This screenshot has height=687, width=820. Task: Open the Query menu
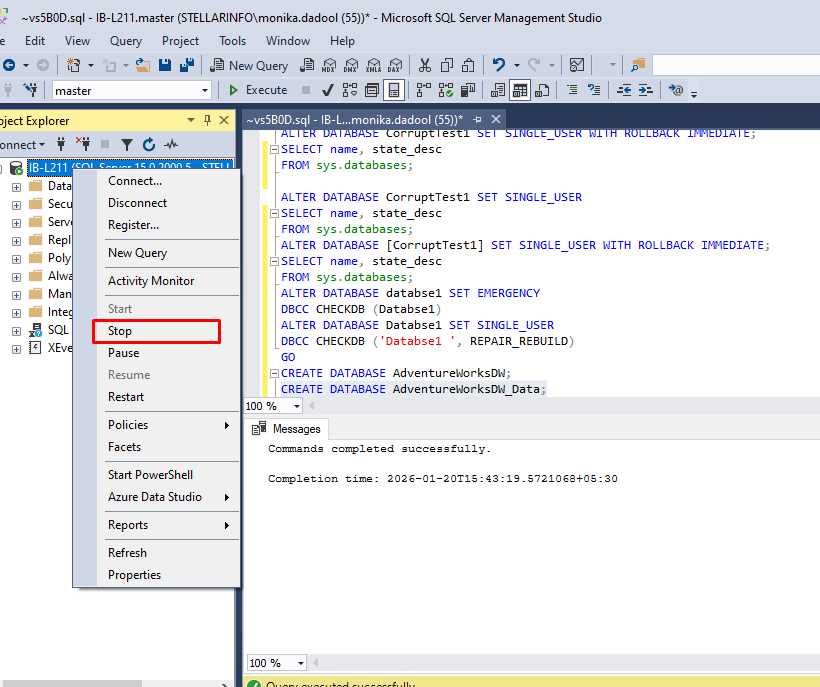125,41
